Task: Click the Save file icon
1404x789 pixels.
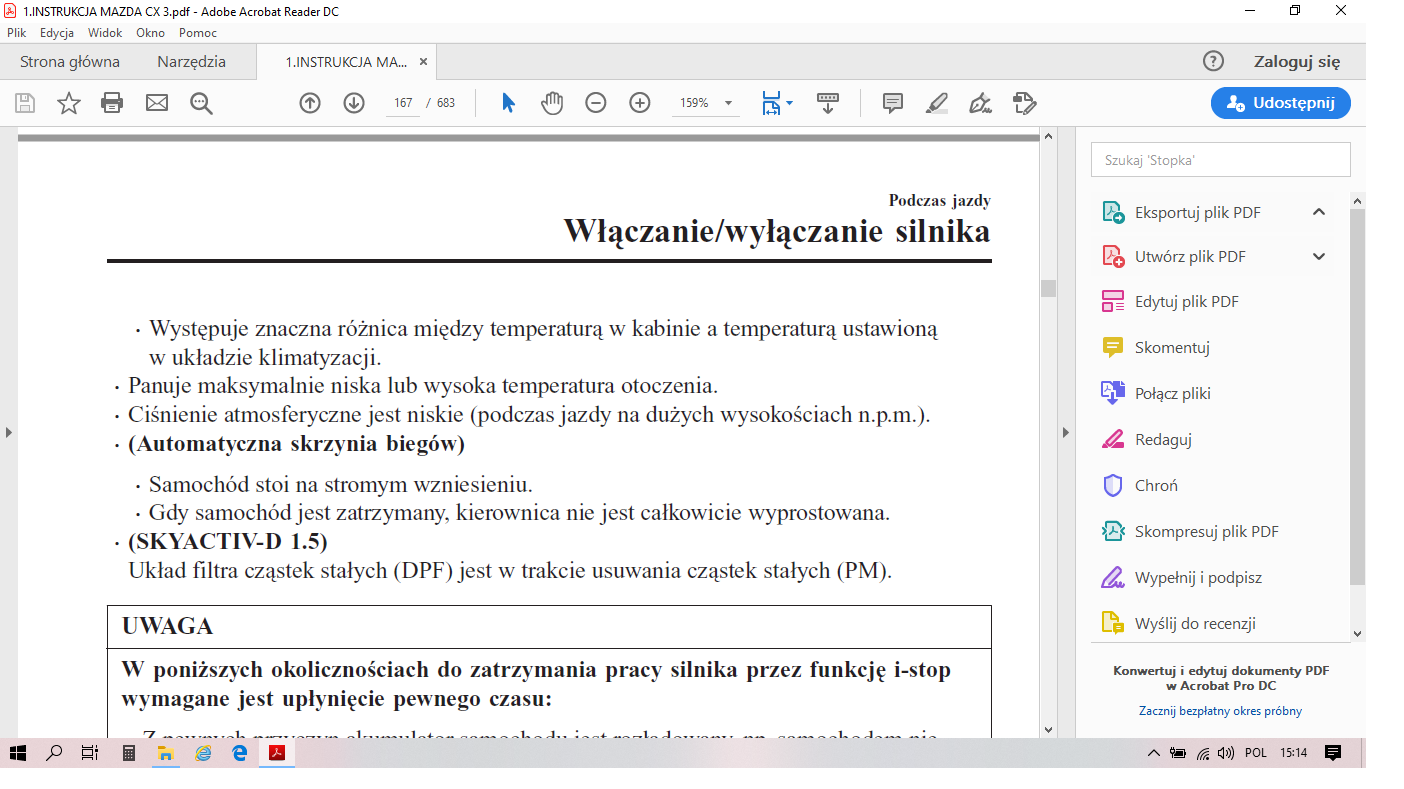Action: click(25, 103)
